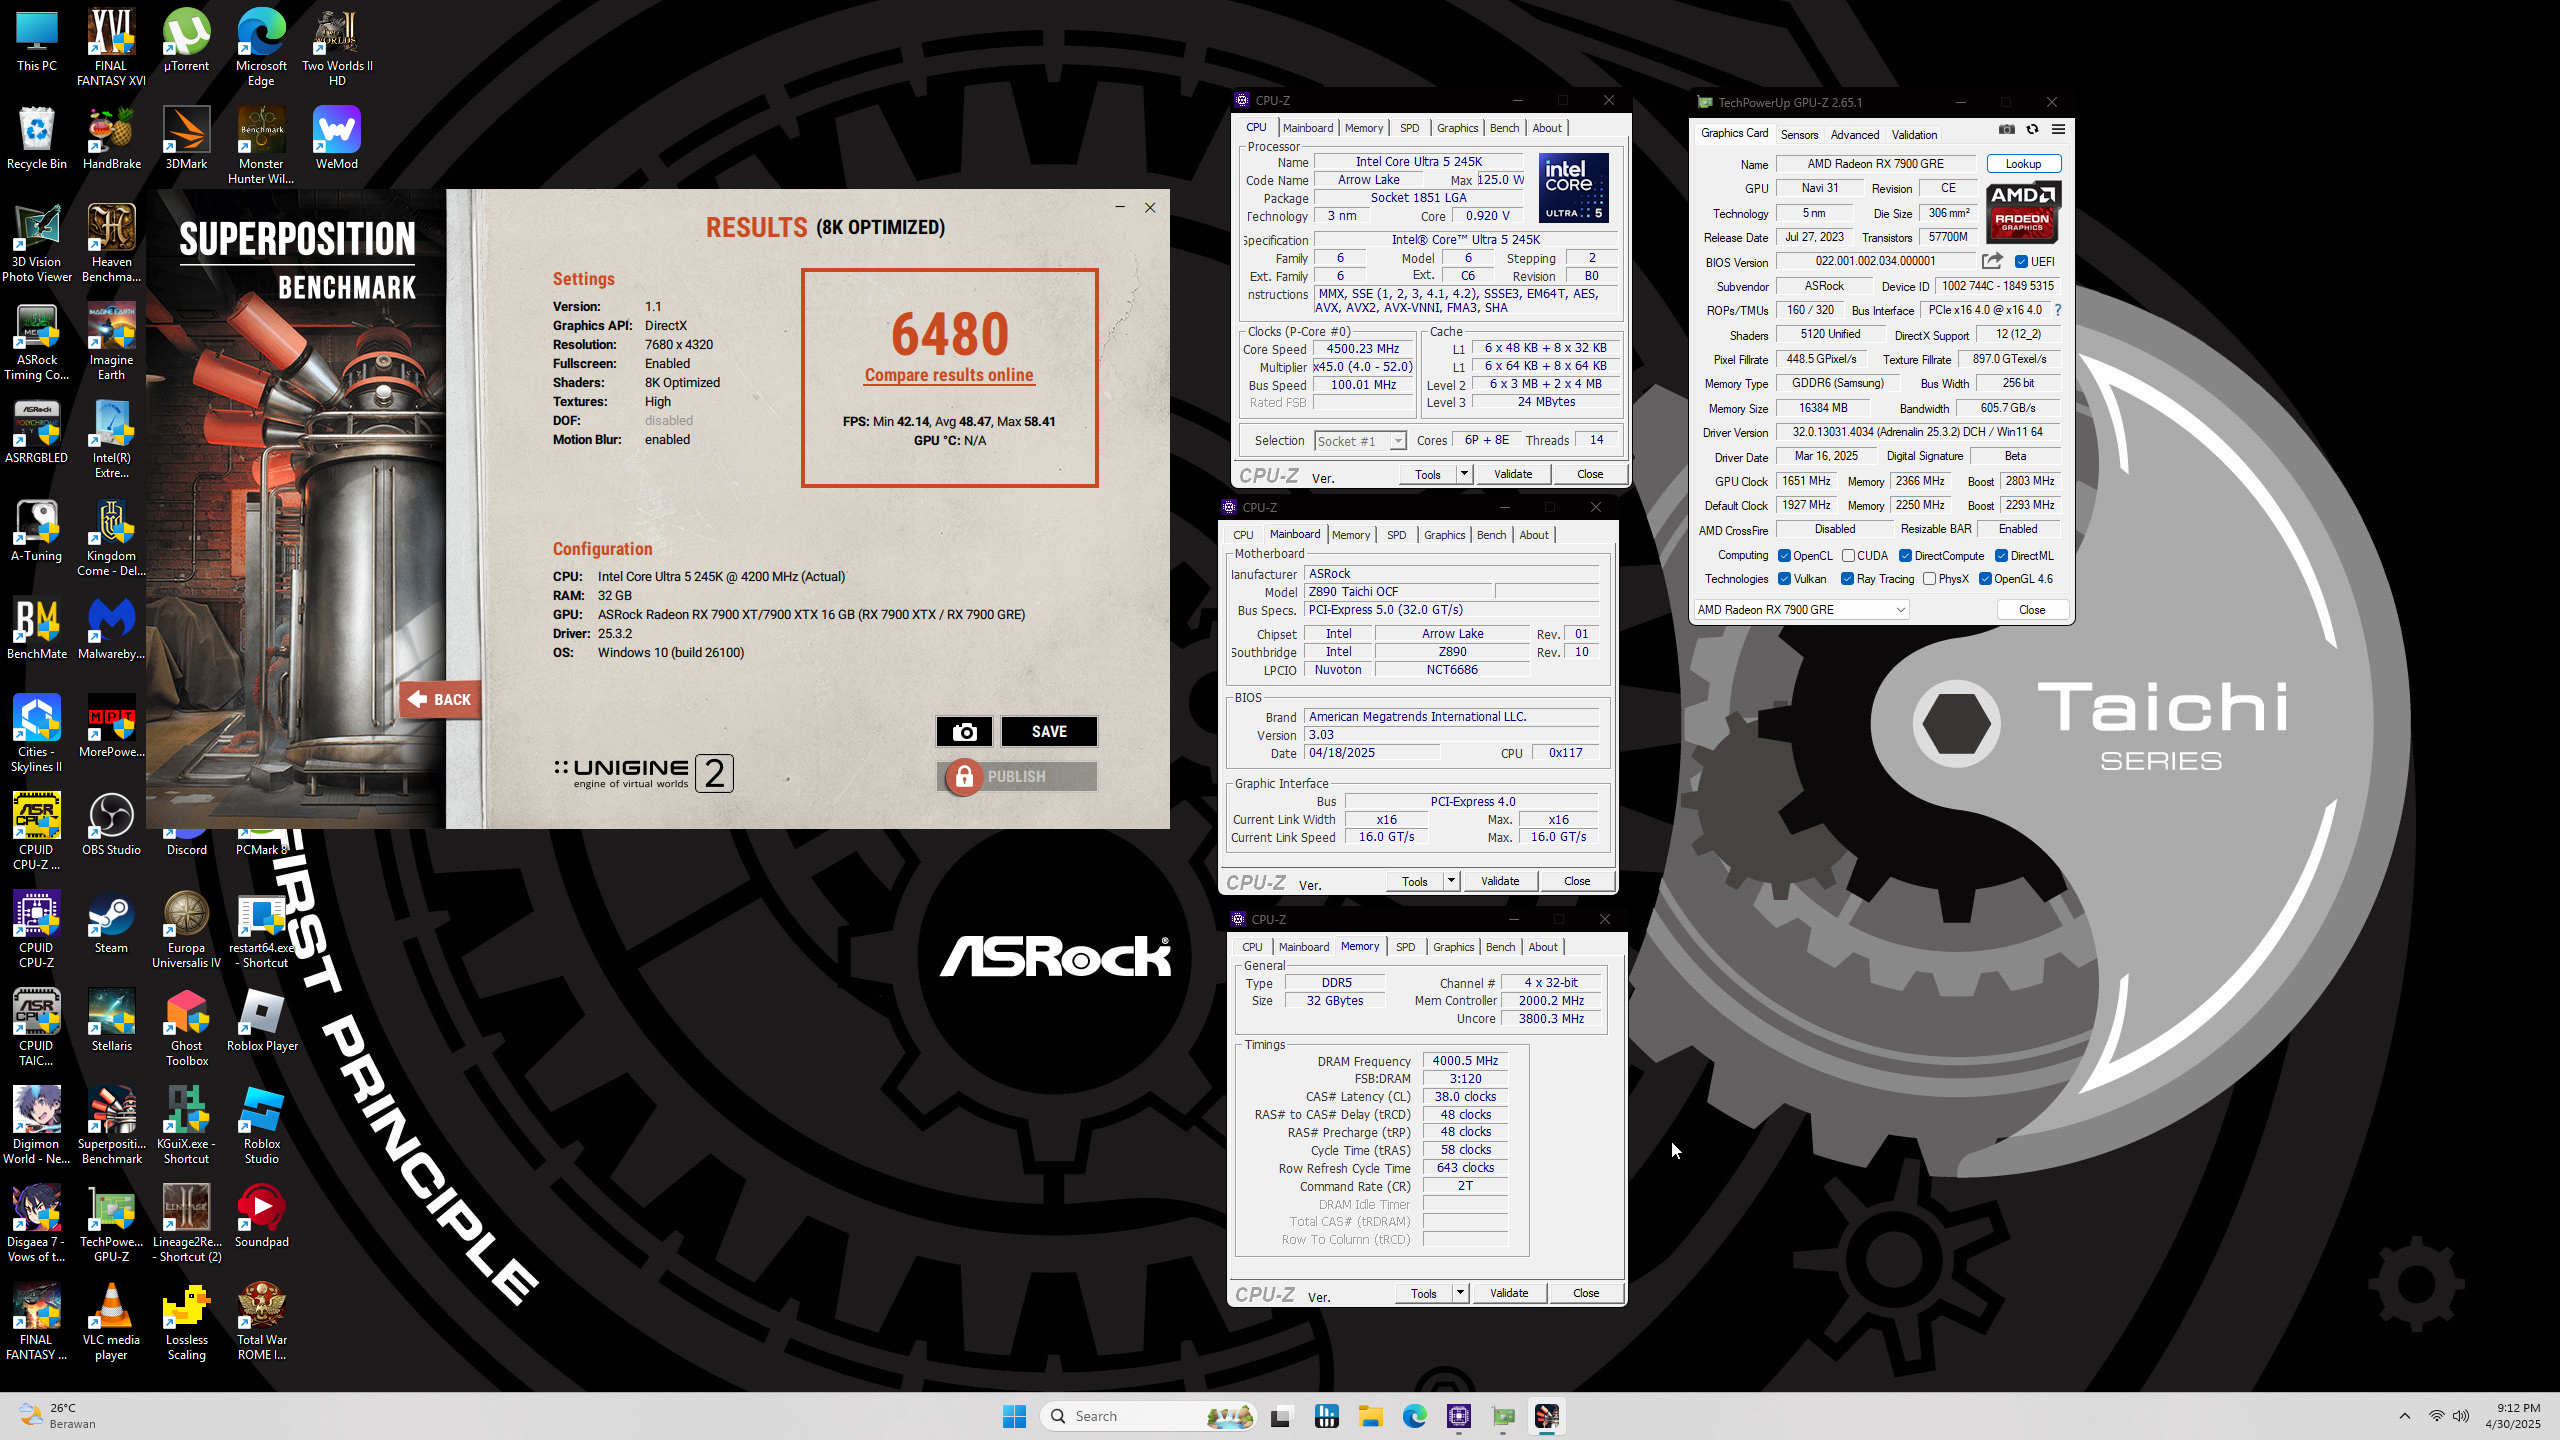Image resolution: width=2560 pixels, height=1440 pixels.
Task: Click the GPU-Z refresh icon
Action: pos(2032,130)
